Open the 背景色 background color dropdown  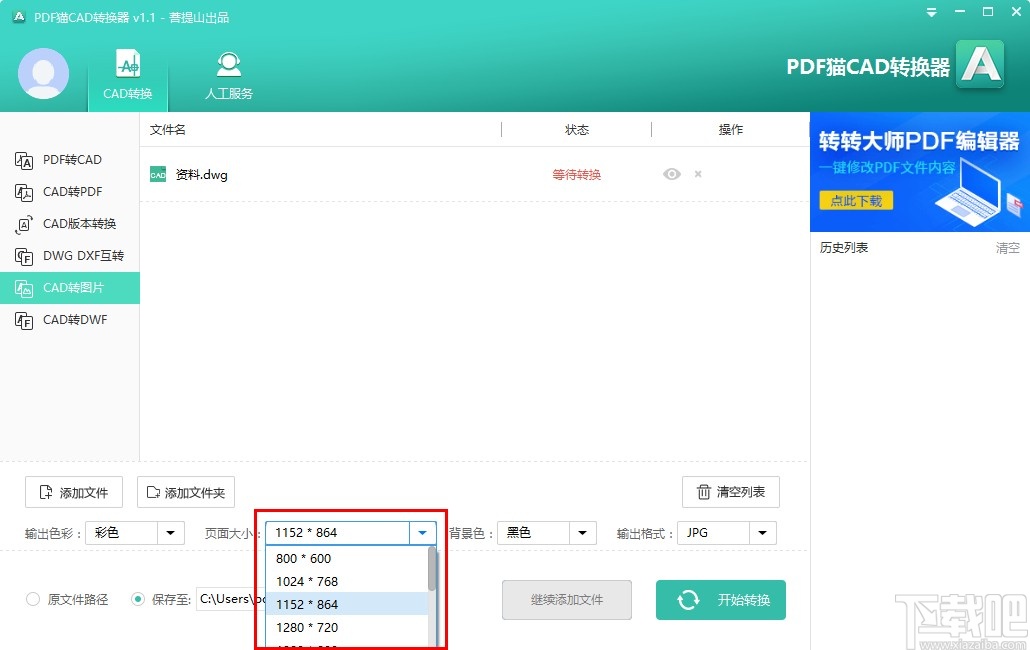583,533
